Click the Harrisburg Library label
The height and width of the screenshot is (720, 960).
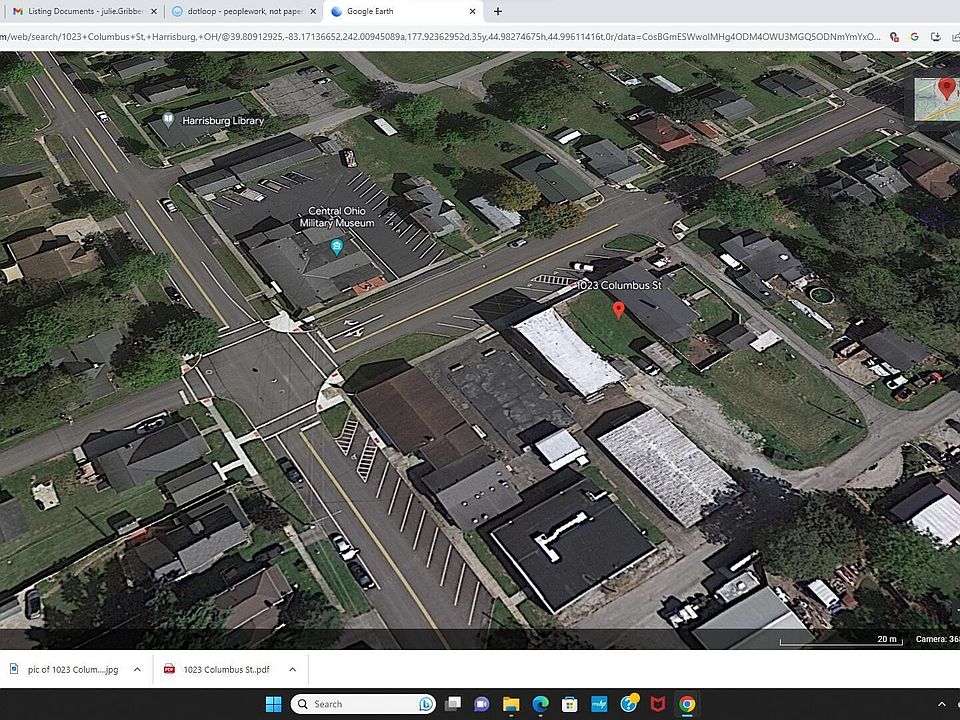[223, 121]
